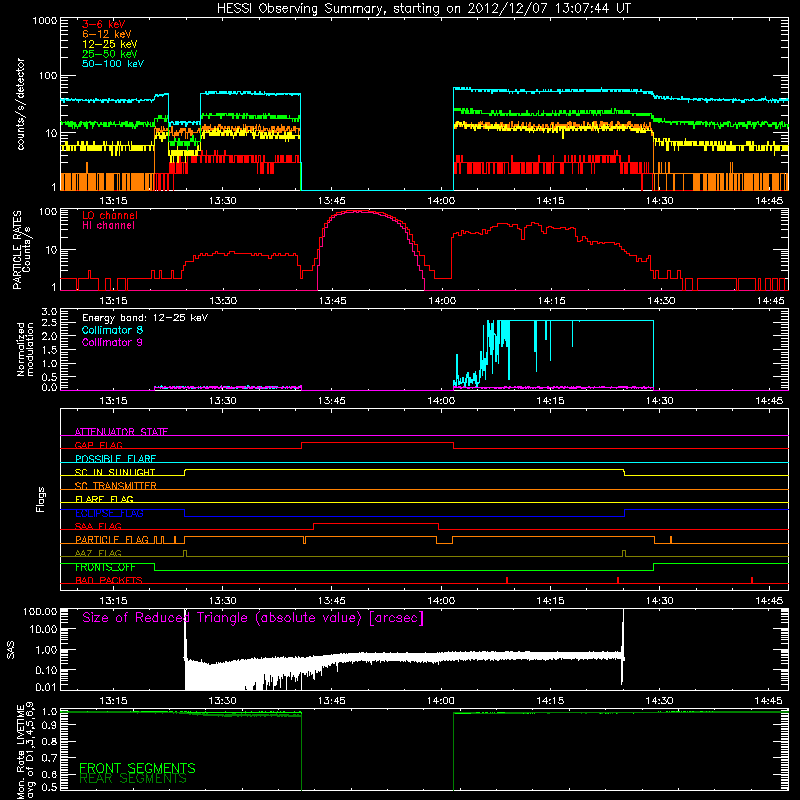Select the '12-25 keV' legend label

tap(110, 44)
